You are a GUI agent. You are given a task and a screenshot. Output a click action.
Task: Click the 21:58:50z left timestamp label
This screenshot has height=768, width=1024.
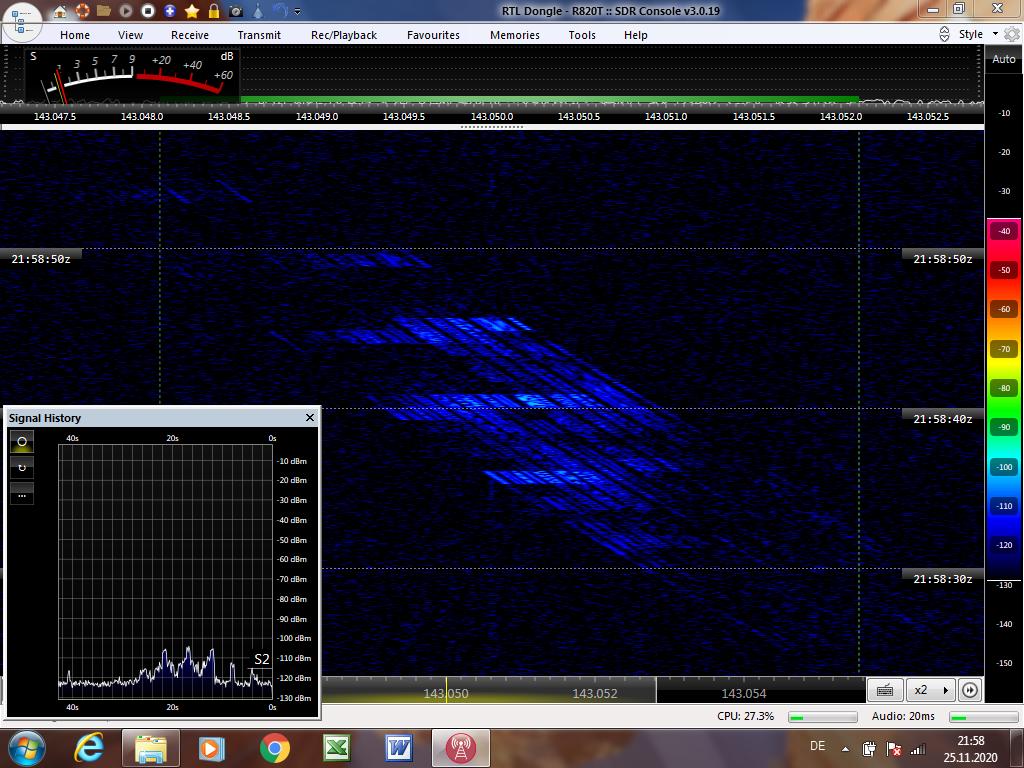point(40,259)
